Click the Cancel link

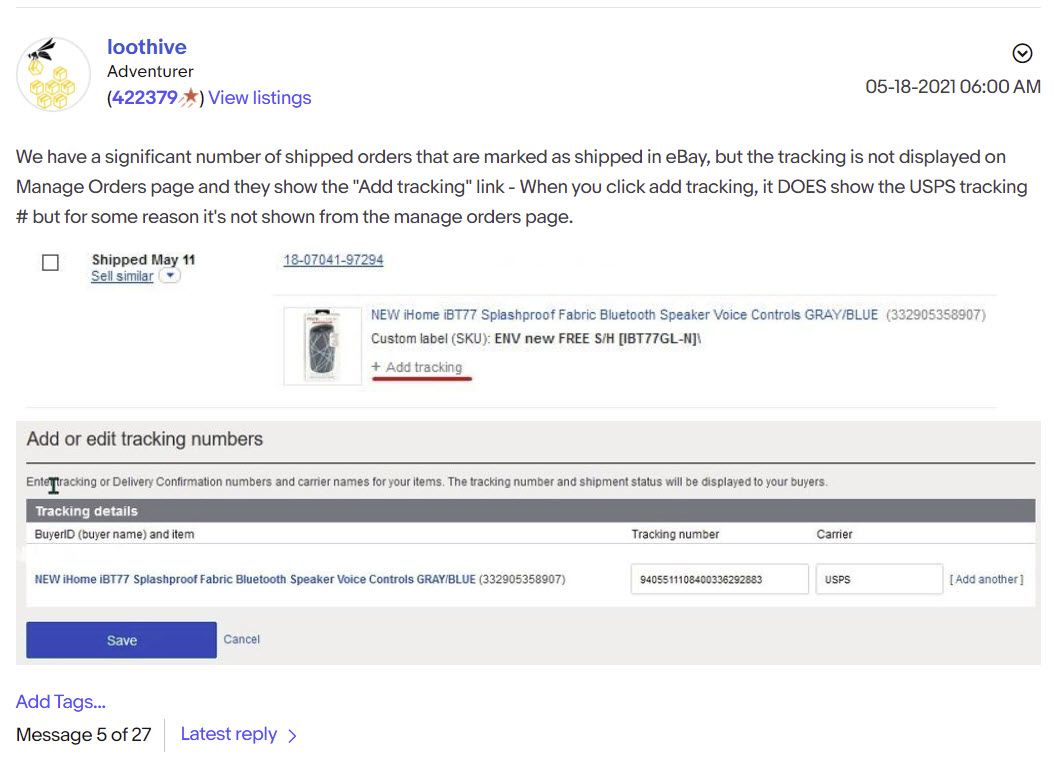click(241, 639)
